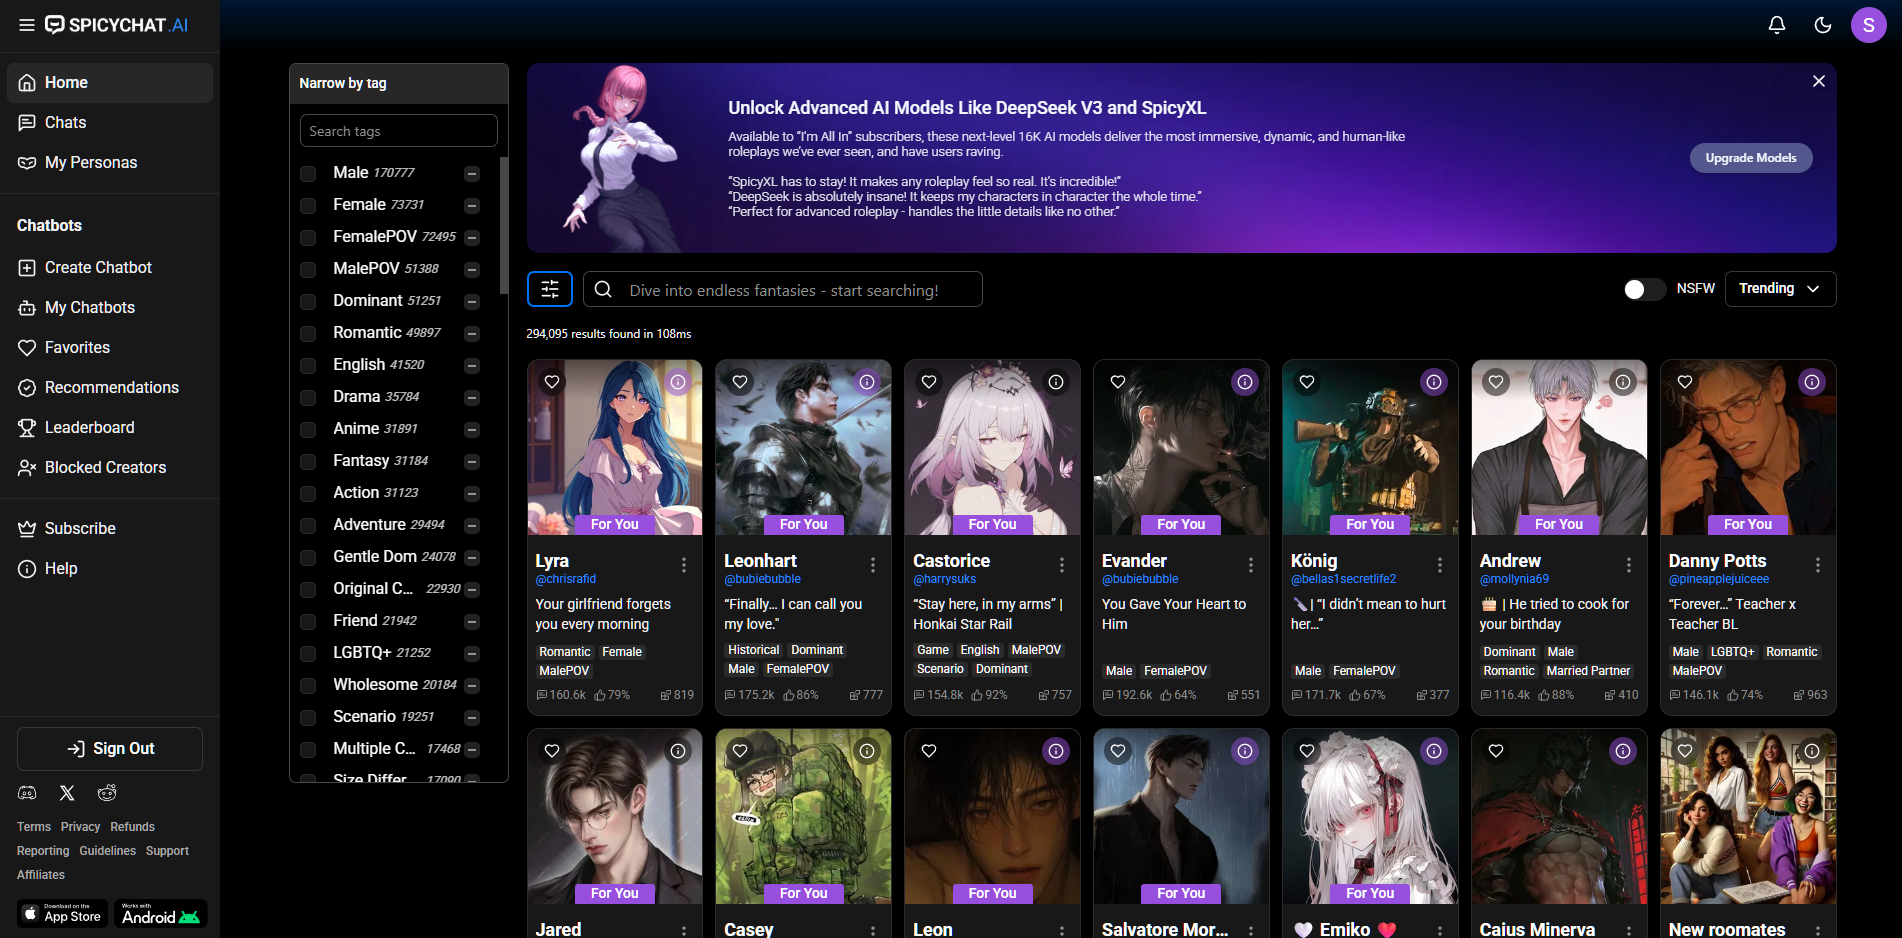Open more options for Leonhart
The height and width of the screenshot is (938, 1902).
873,565
